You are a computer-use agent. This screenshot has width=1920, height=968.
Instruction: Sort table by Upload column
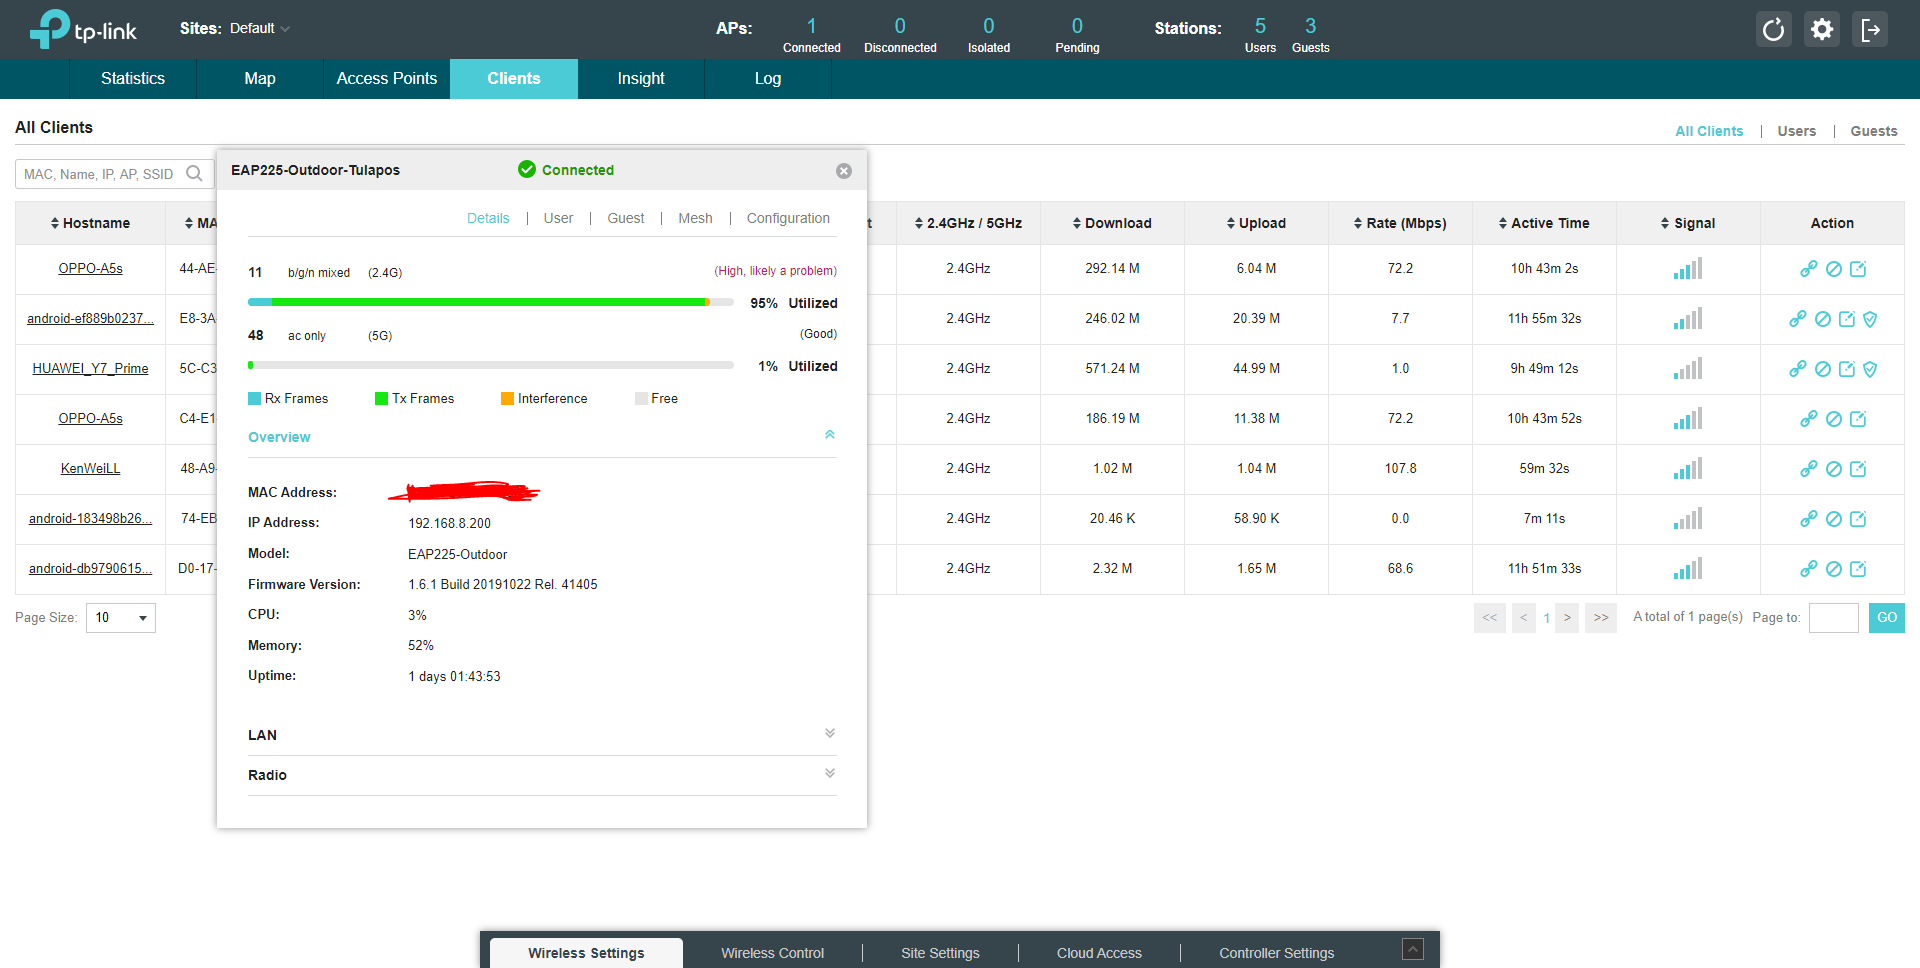[x=1256, y=223]
